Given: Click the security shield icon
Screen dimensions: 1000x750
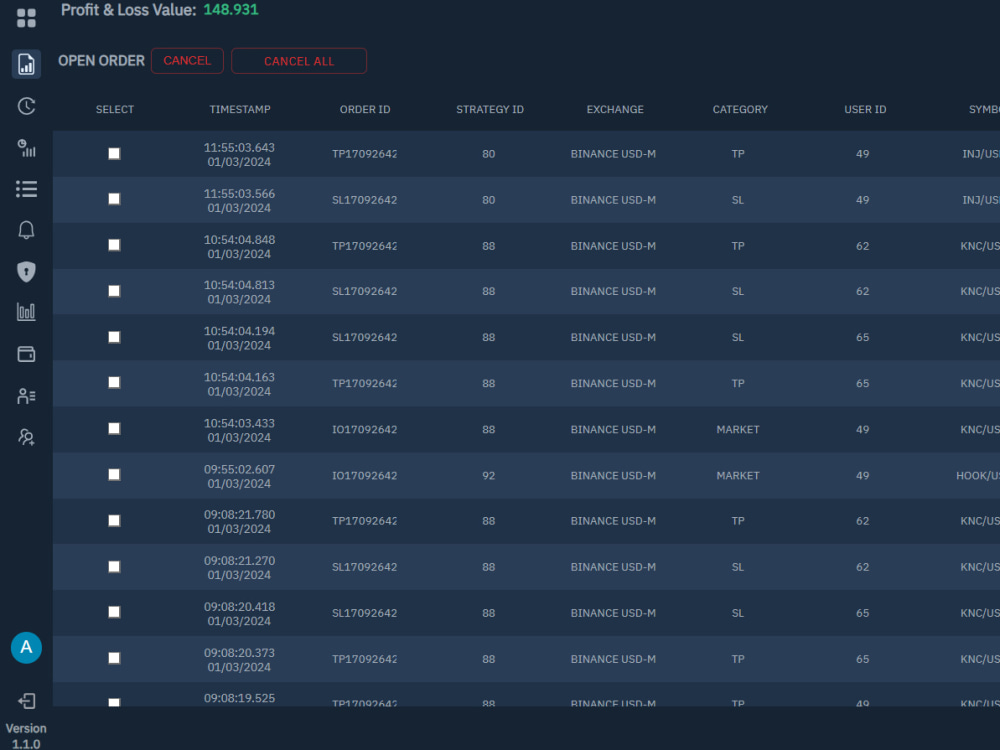Looking at the screenshot, I should (26, 271).
